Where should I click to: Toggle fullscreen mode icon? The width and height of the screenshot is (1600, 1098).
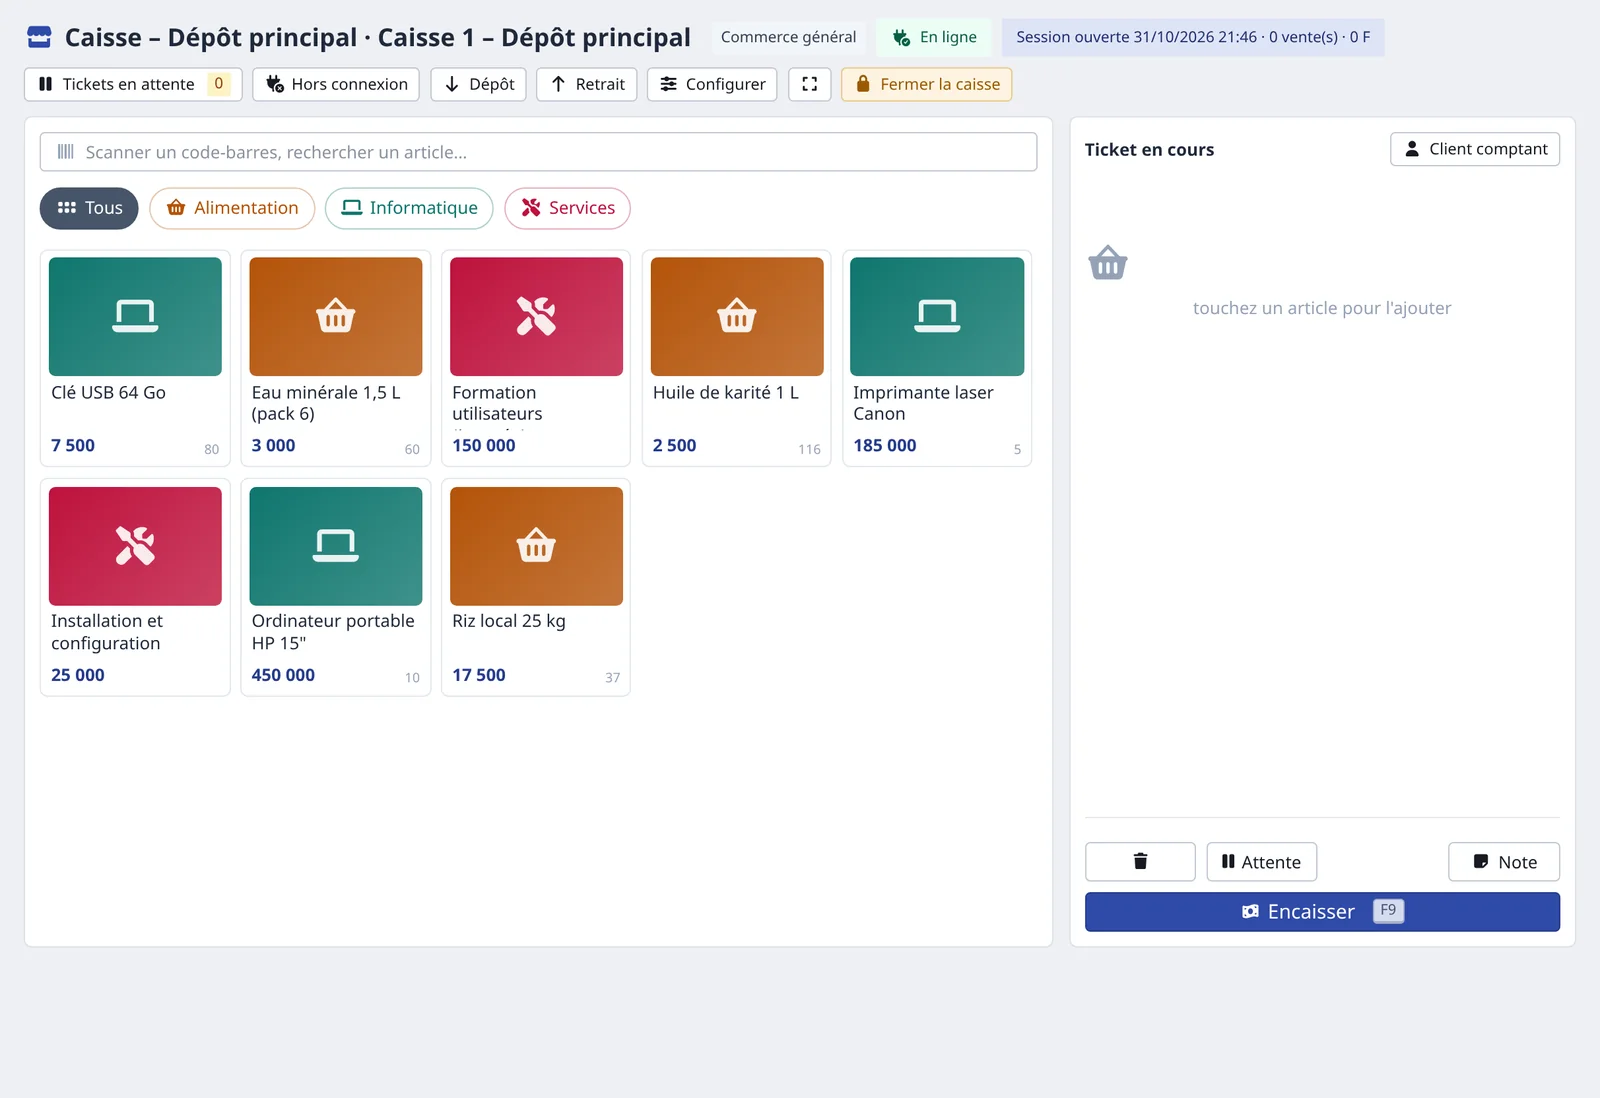(x=810, y=84)
